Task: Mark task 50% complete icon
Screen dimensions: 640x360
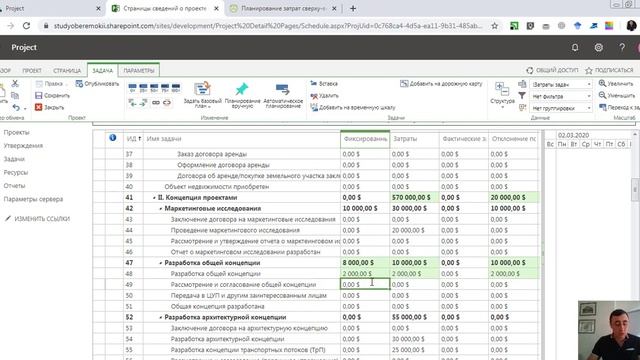Action: (x=154, y=88)
